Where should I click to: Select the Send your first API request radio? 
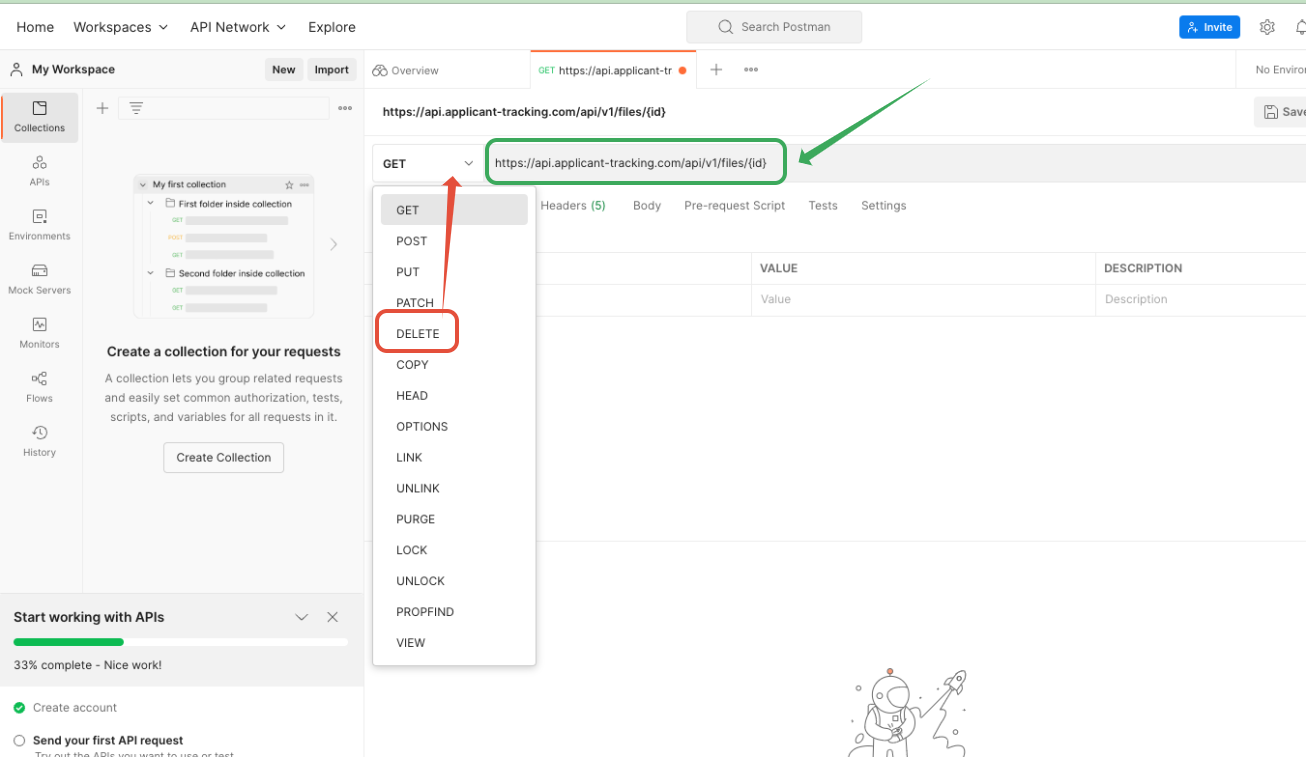19,741
